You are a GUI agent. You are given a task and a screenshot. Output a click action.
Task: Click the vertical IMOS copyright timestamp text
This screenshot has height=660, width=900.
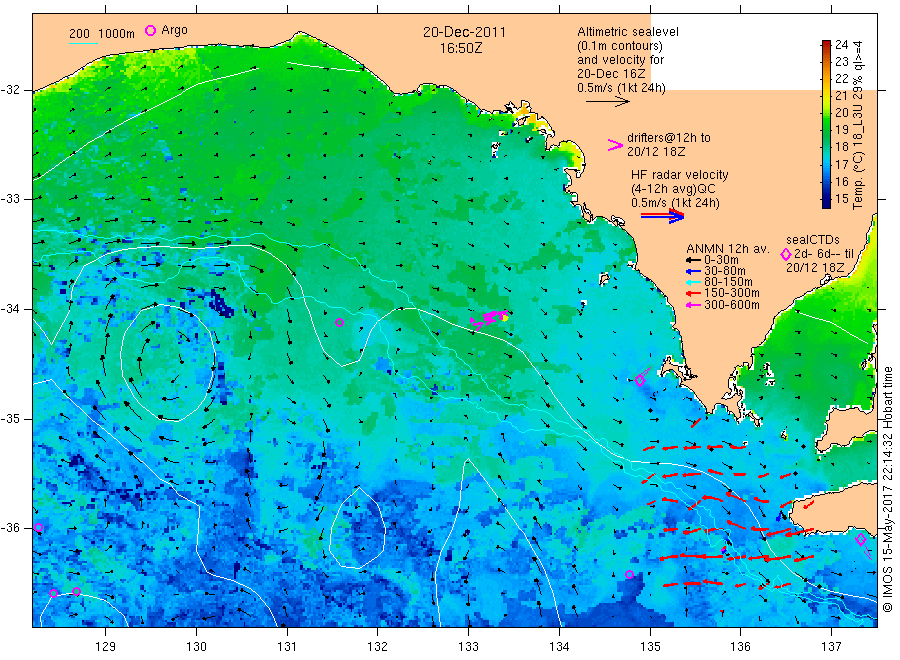(888, 489)
